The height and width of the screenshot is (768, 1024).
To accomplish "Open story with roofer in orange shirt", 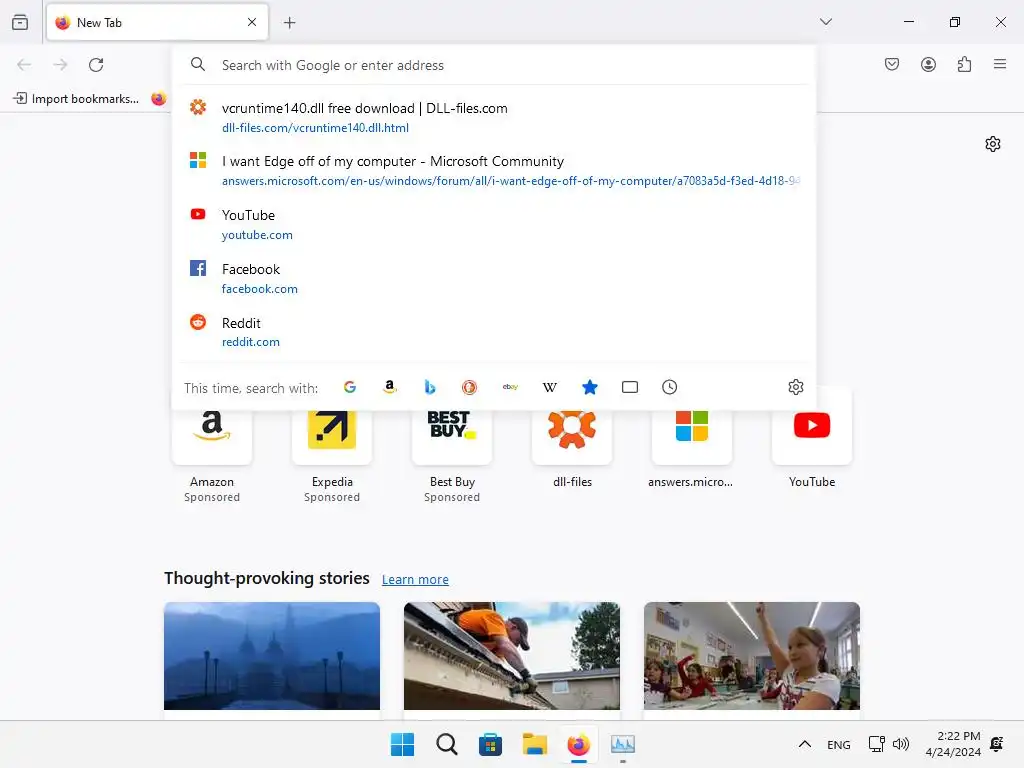I will (511, 656).
